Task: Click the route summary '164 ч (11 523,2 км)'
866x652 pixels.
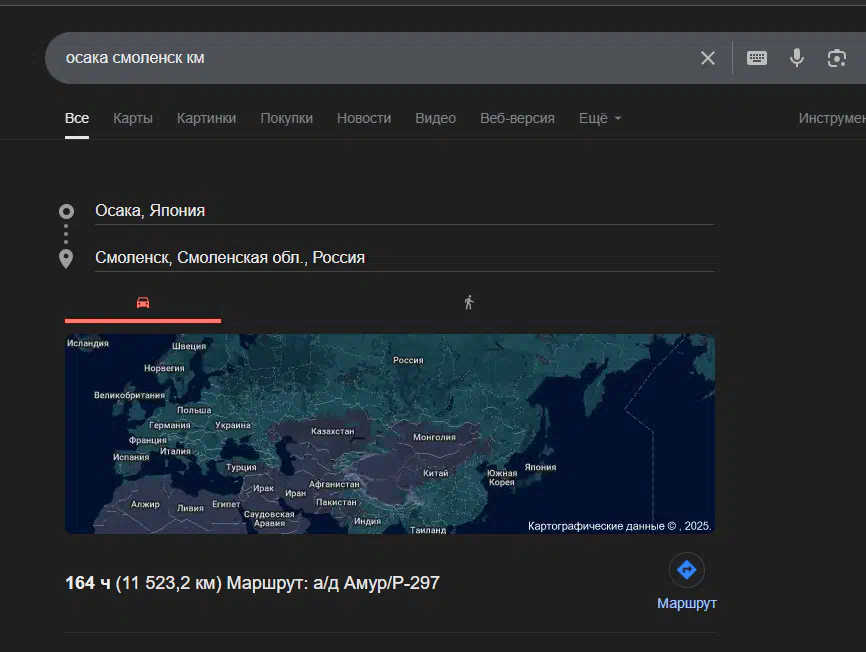Action: click(x=144, y=583)
